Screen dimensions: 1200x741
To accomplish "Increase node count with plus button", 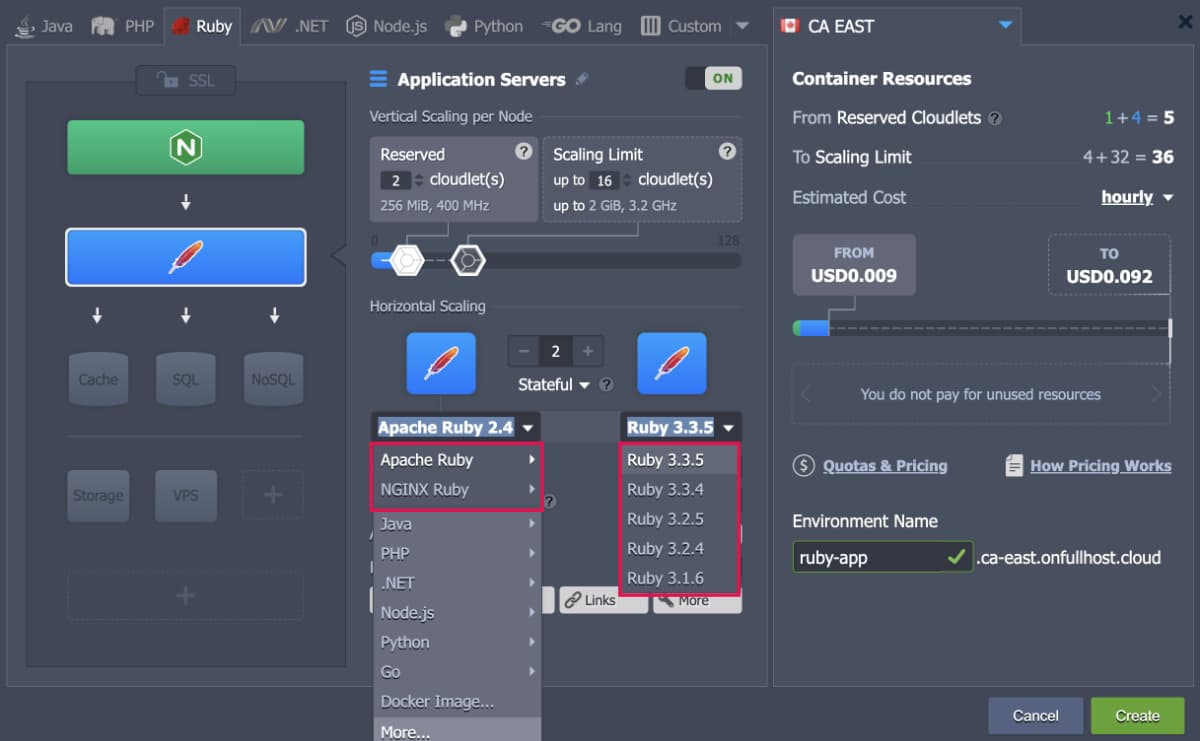I will (588, 351).
